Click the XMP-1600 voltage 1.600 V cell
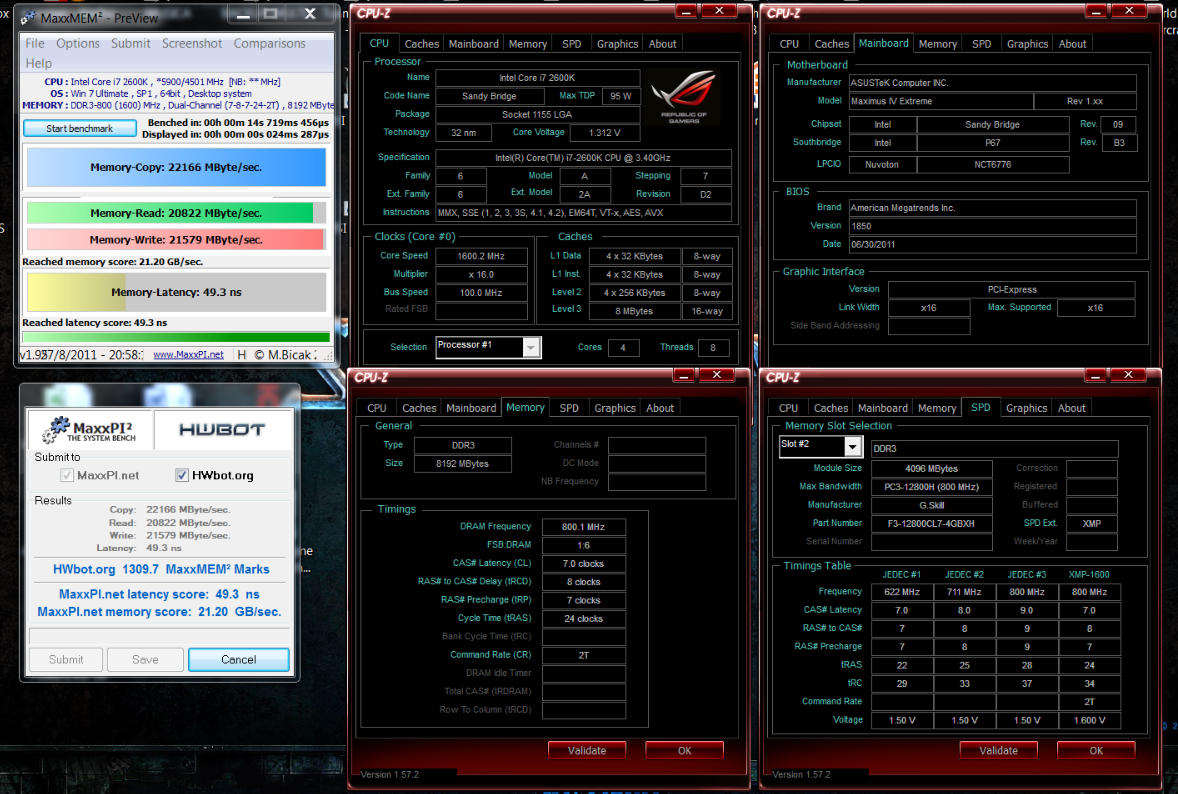Image resolution: width=1178 pixels, height=794 pixels. tap(1089, 720)
